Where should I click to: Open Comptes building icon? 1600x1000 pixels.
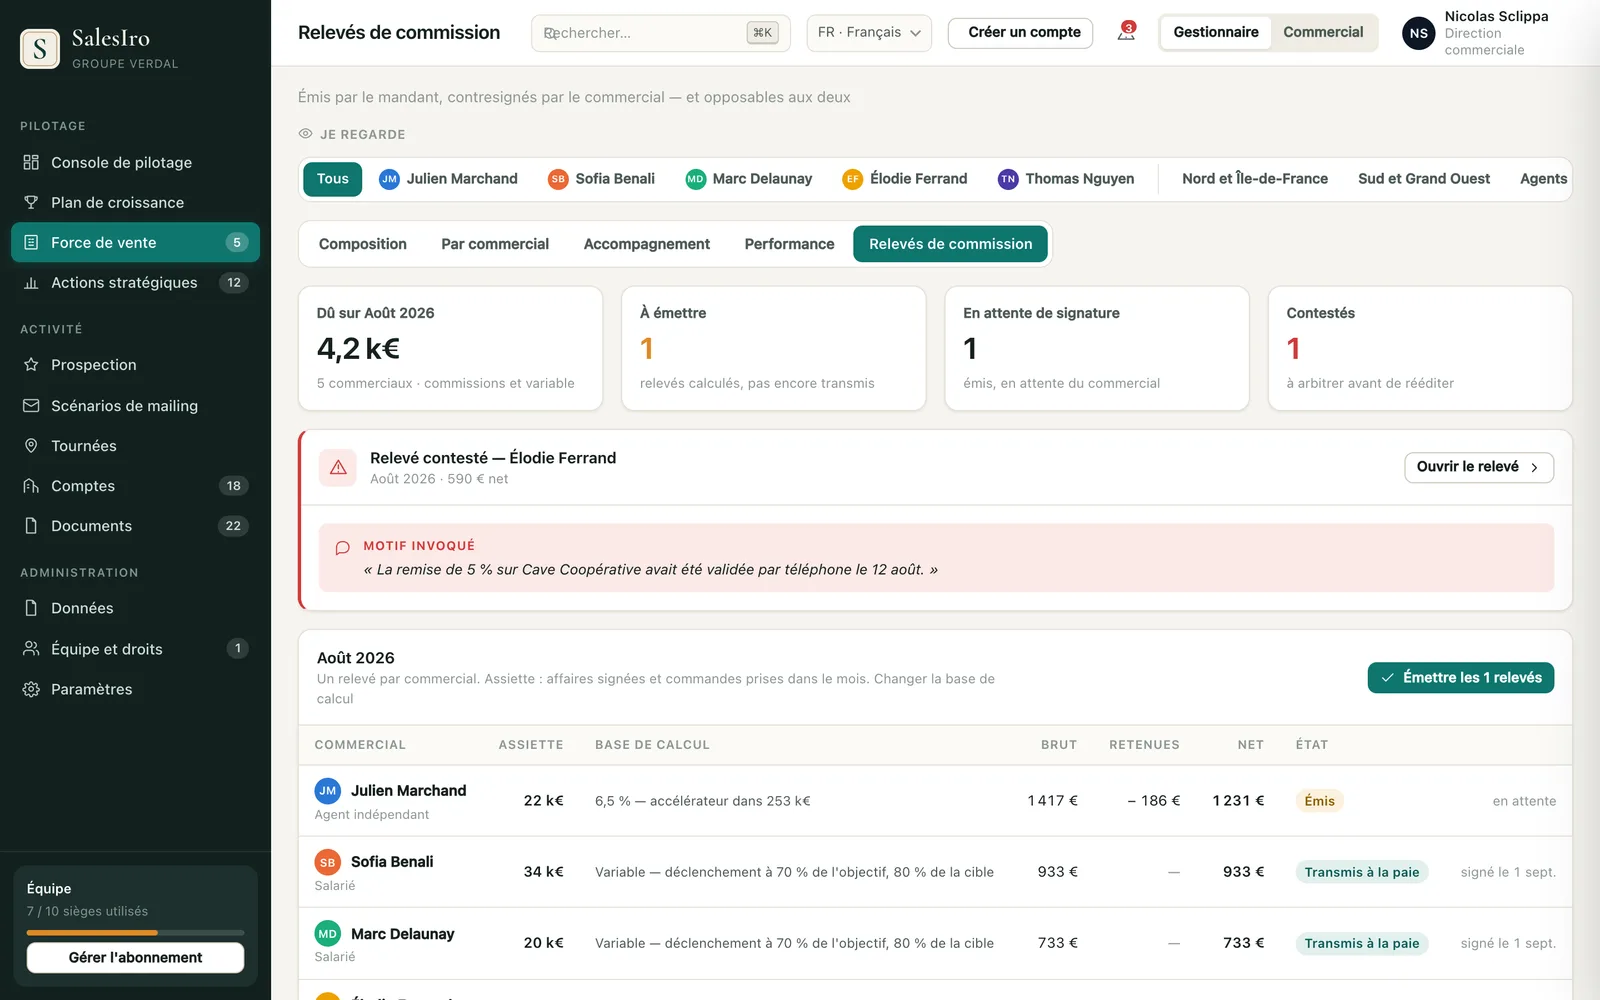point(31,486)
